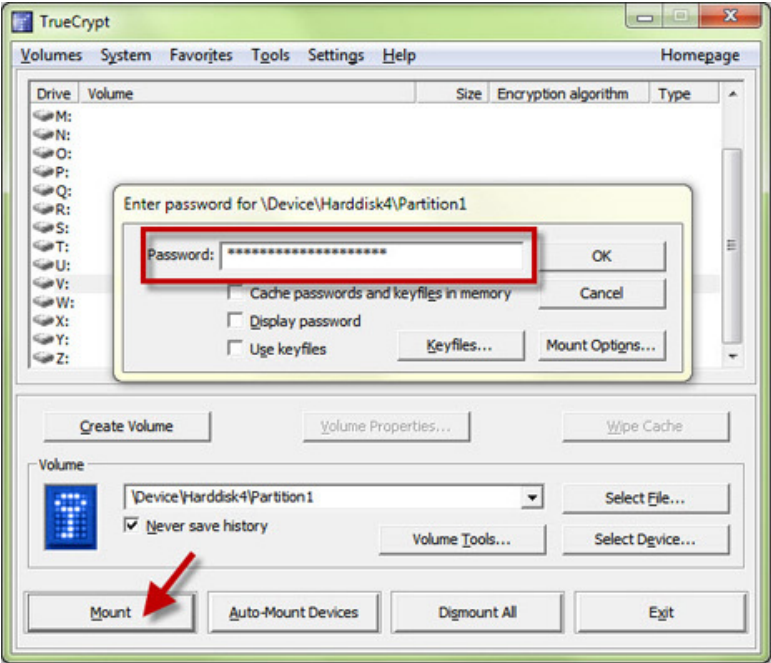Check the Display password box

click(x=236, y=321)
